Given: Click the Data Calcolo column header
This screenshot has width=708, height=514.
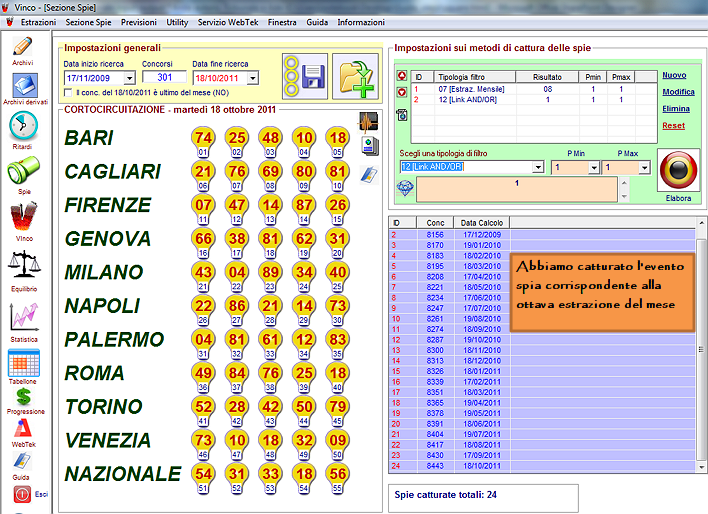Looking at the screenshot, I should (482, 223).
